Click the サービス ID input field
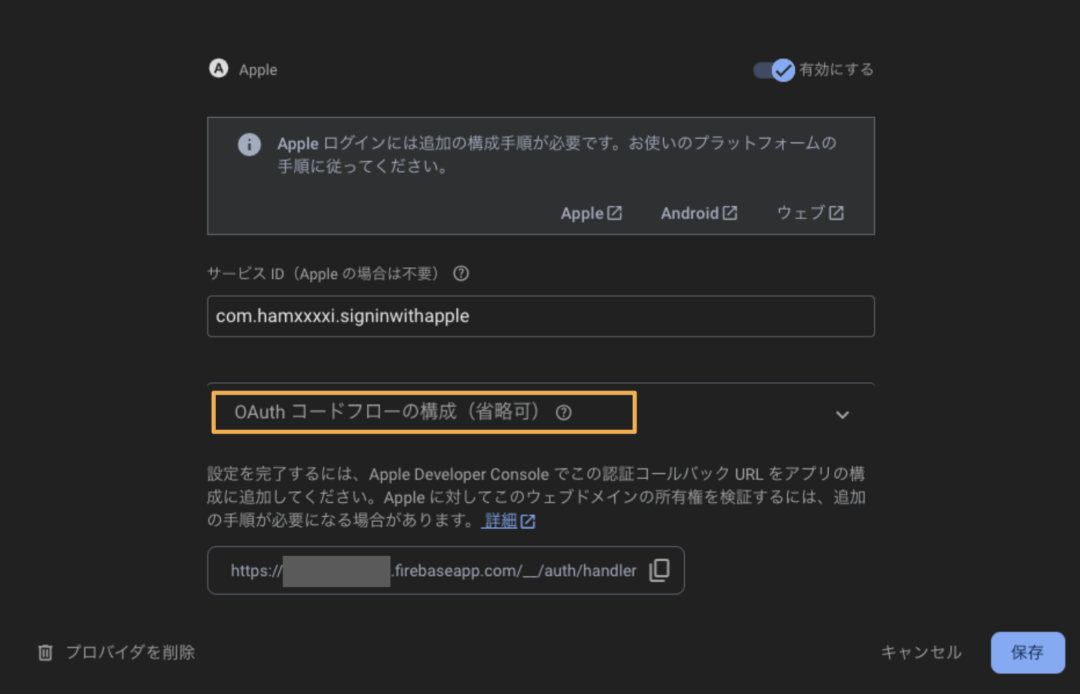The height and width of the screenshot is (694, 1080). click(541, 316)
